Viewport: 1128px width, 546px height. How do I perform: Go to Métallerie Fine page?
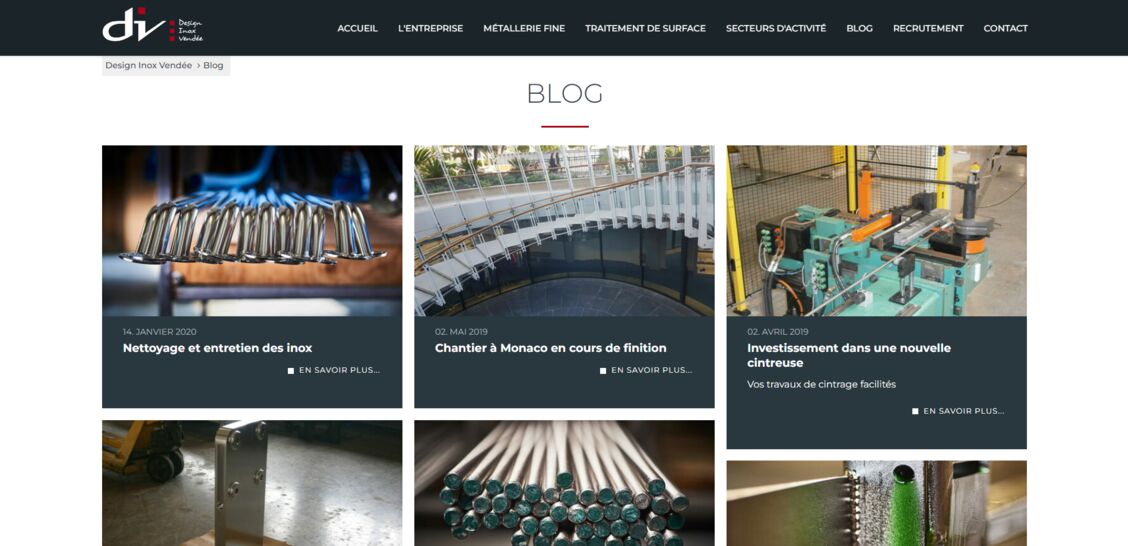(524, 29)
